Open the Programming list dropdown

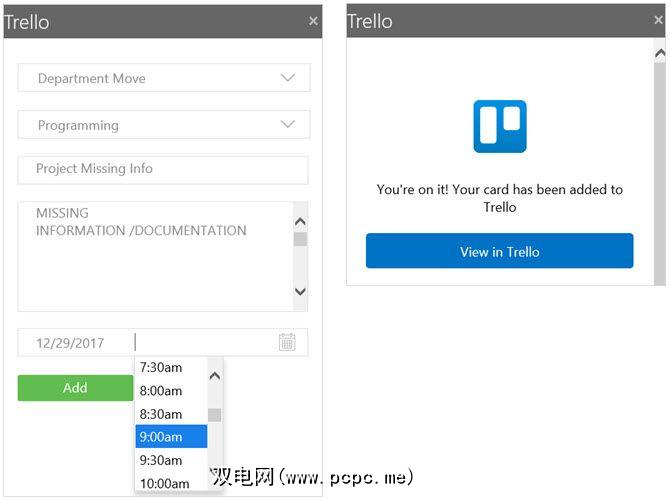pyautogui.click(x=288, y=125)
